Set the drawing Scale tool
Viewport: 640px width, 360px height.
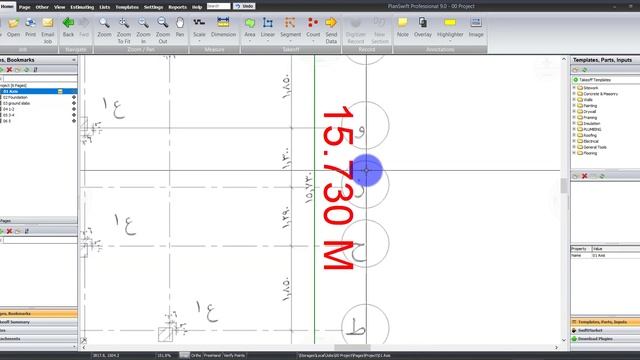199,27
